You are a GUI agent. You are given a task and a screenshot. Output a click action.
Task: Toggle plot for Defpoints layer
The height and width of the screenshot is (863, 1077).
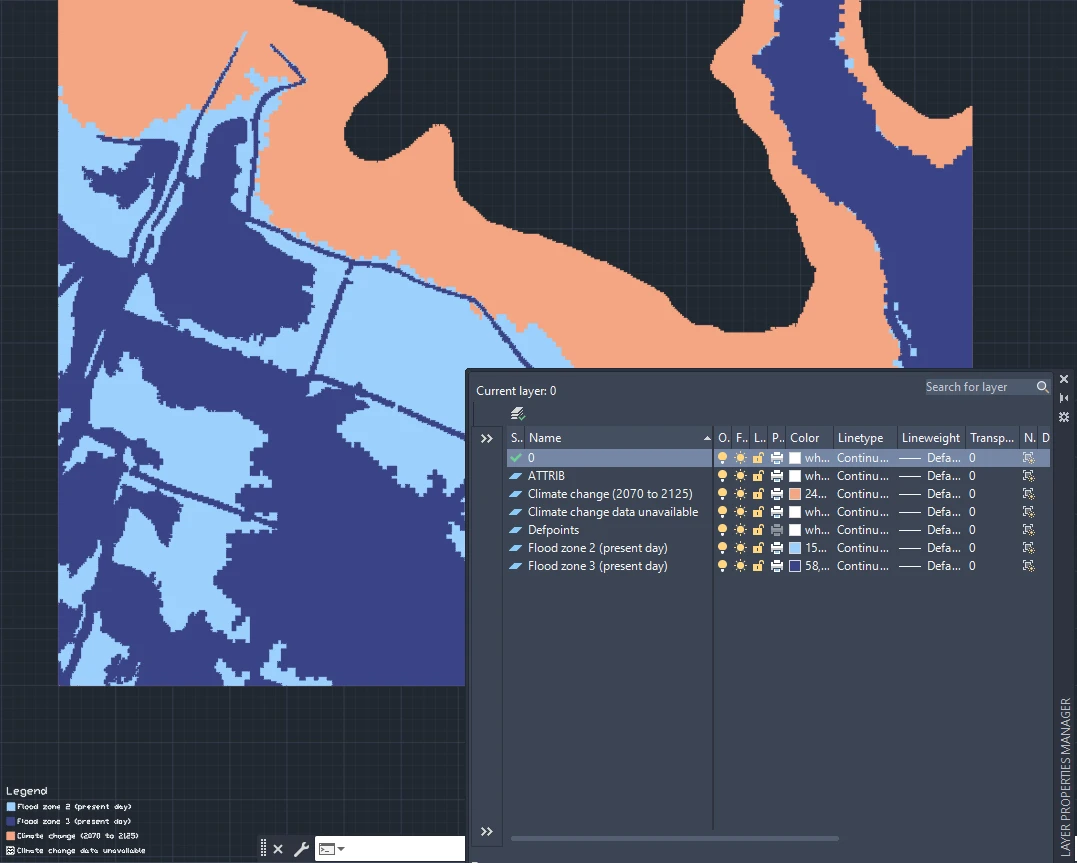tap(777, 530)
